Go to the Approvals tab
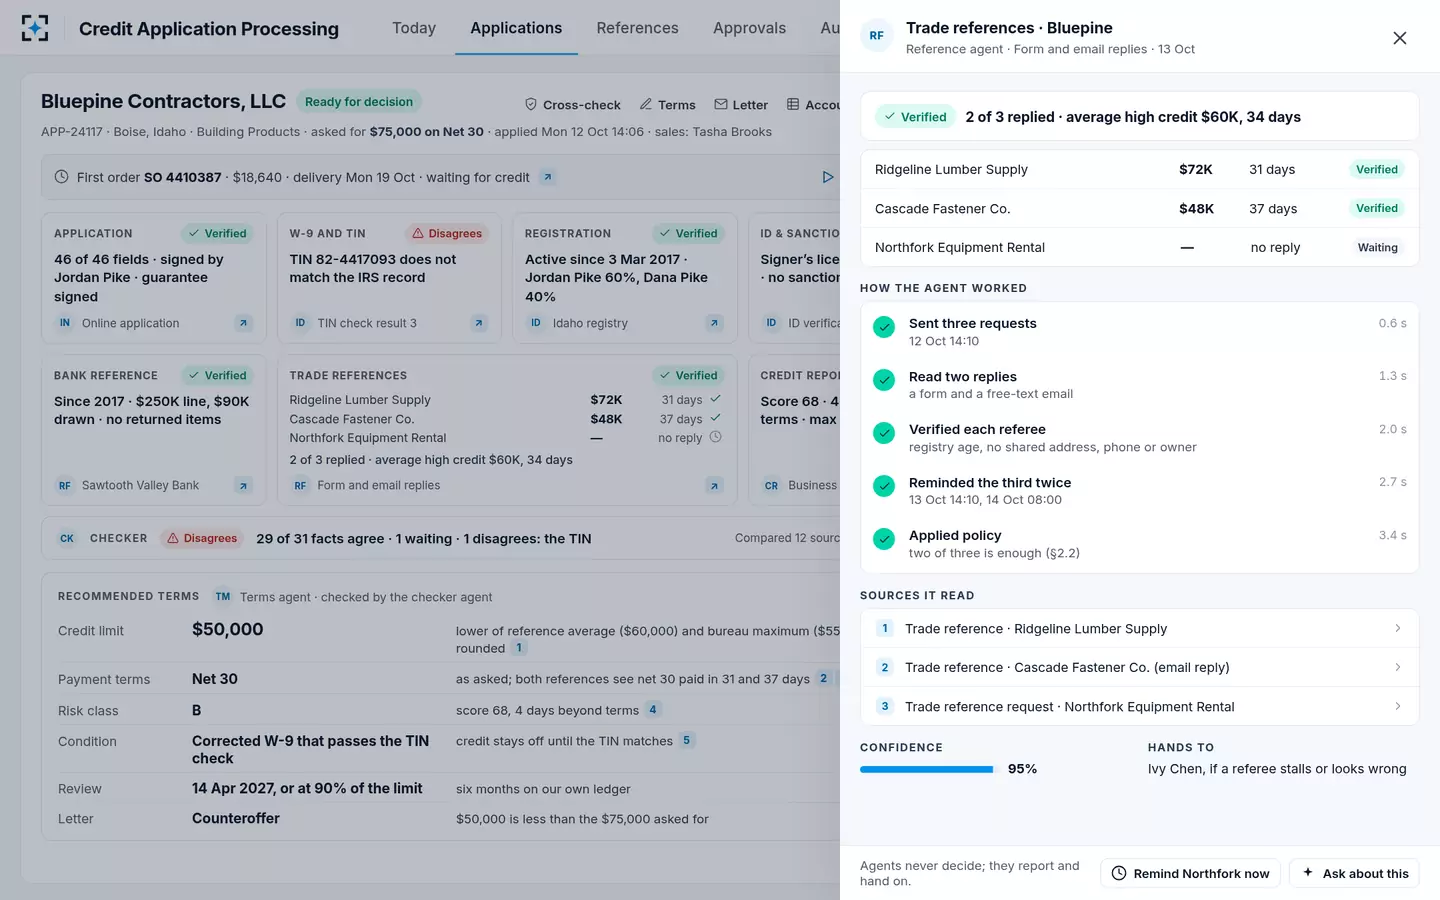Screen dimensions: 1440x900 coord(749,28)
